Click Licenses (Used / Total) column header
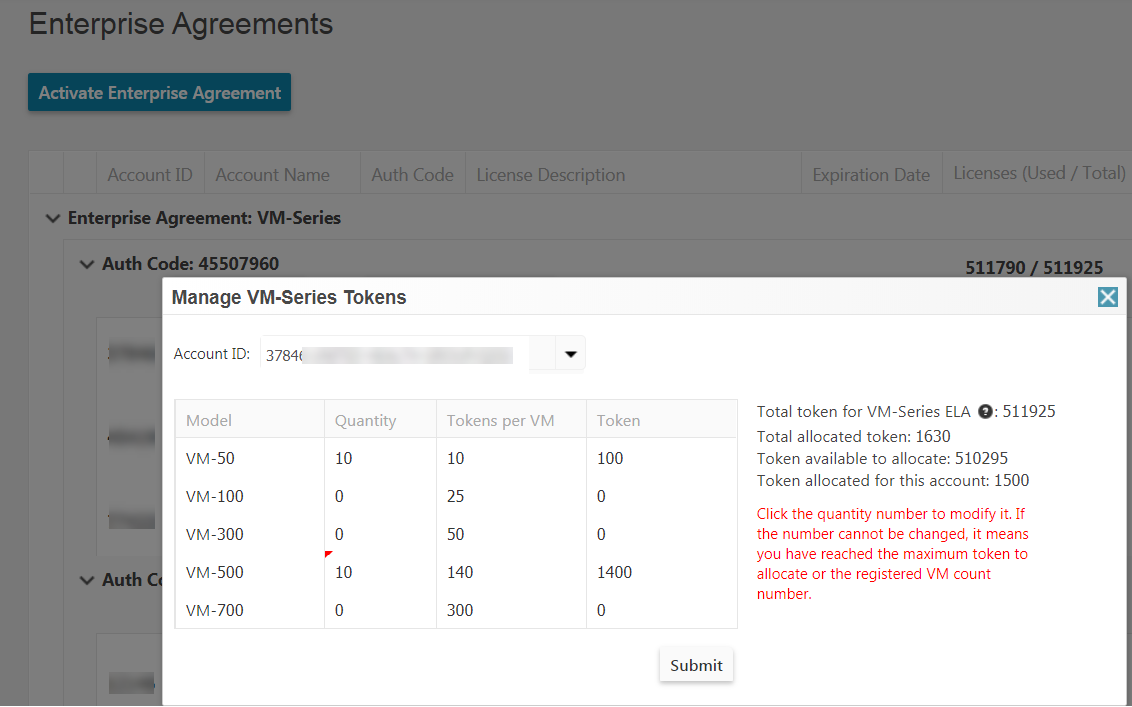 [x=1039, y=173]
